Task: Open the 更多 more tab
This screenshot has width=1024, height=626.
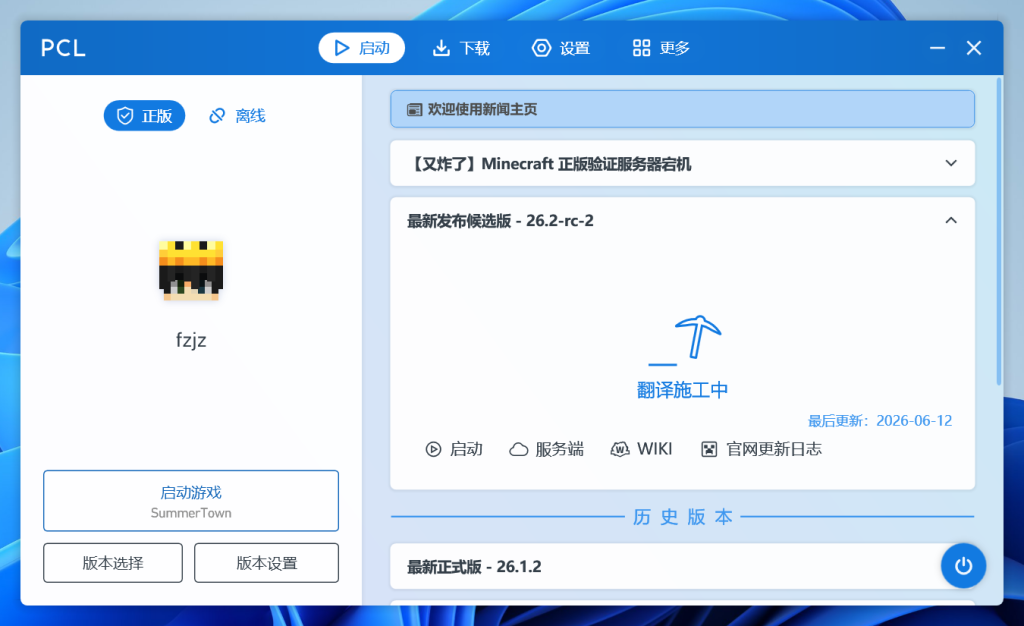Action: (661, 48)
